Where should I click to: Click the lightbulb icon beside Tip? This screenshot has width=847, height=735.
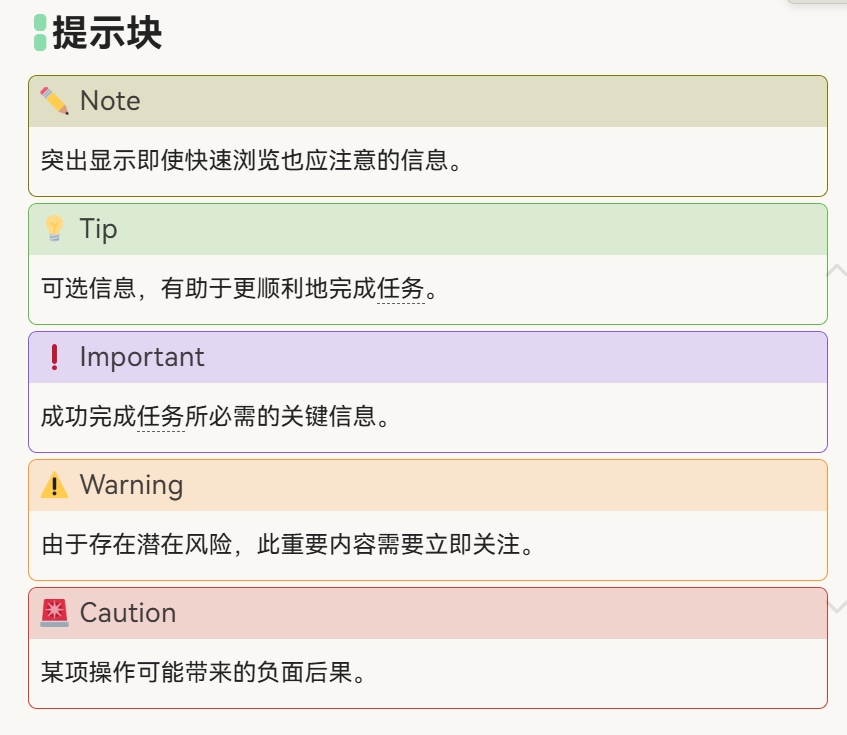[x=54, y=229]
